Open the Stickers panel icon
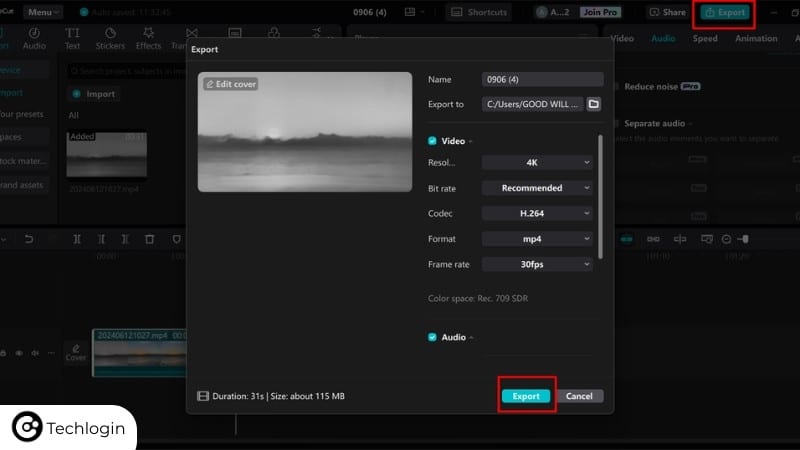The image size is (800, 450). [110, 39]
